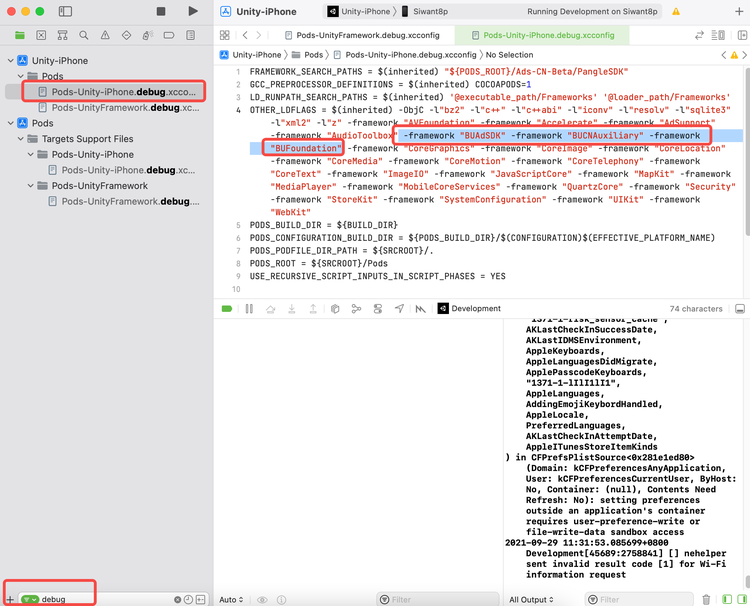Click the Targets Support Files folder label
Screen dimensions: 750x606
(x=88, y=139)
